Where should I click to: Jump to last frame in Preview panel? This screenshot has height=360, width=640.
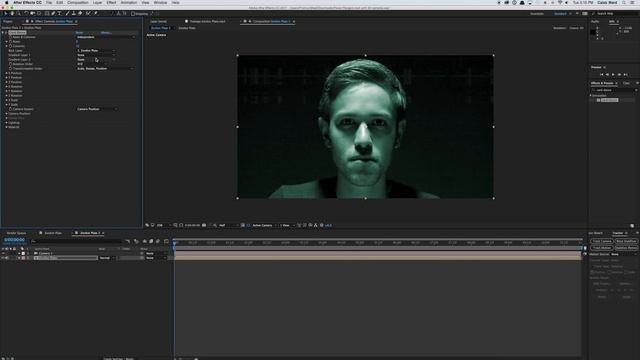click(x=625, y=75)
